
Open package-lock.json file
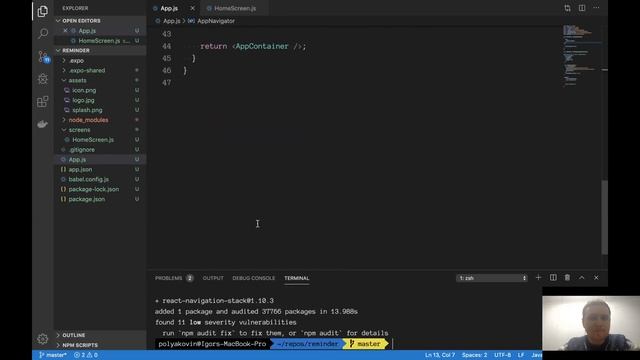coord(94,189)
